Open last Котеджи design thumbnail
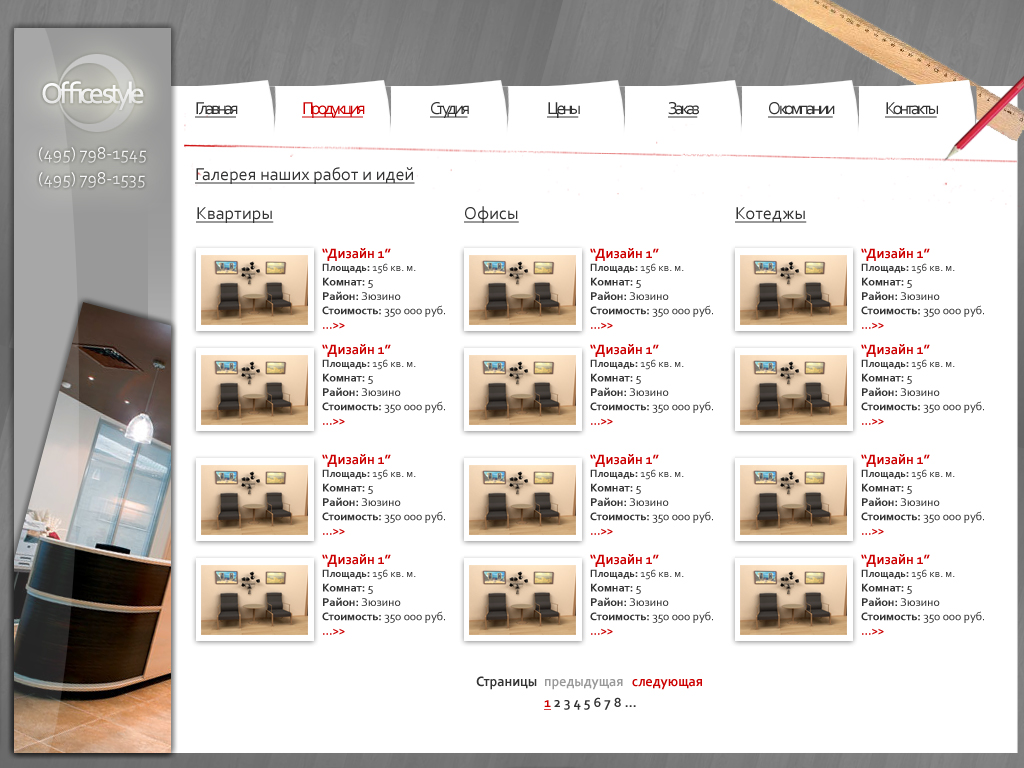Viewport: 1024px width, 768px height. click(793, 600)
